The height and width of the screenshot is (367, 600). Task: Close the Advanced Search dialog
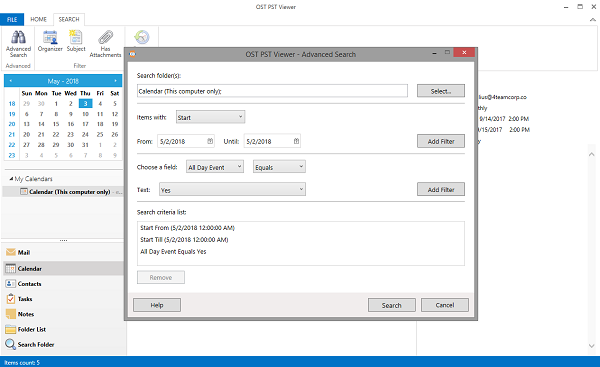pyautogui.click(x=464, y=52)
